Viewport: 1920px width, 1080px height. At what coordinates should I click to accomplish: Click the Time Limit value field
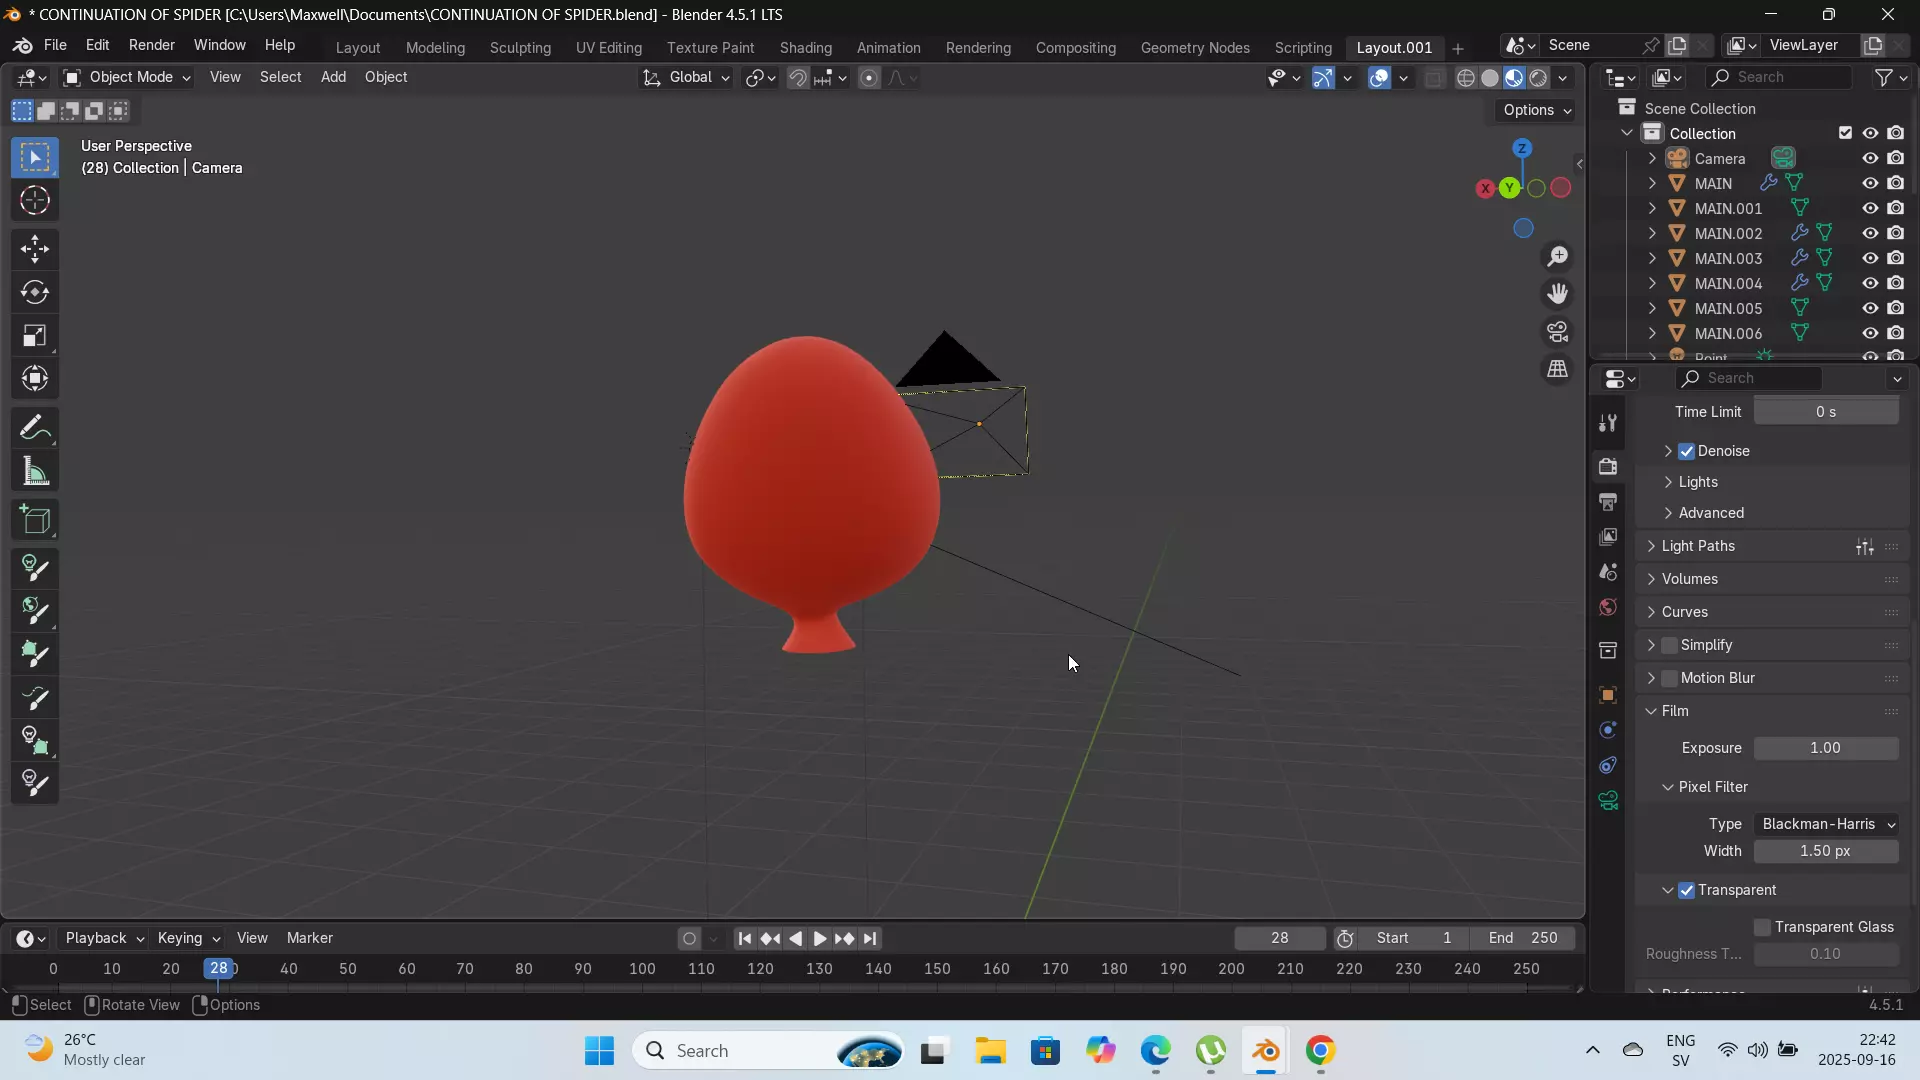coord(1826,412)
